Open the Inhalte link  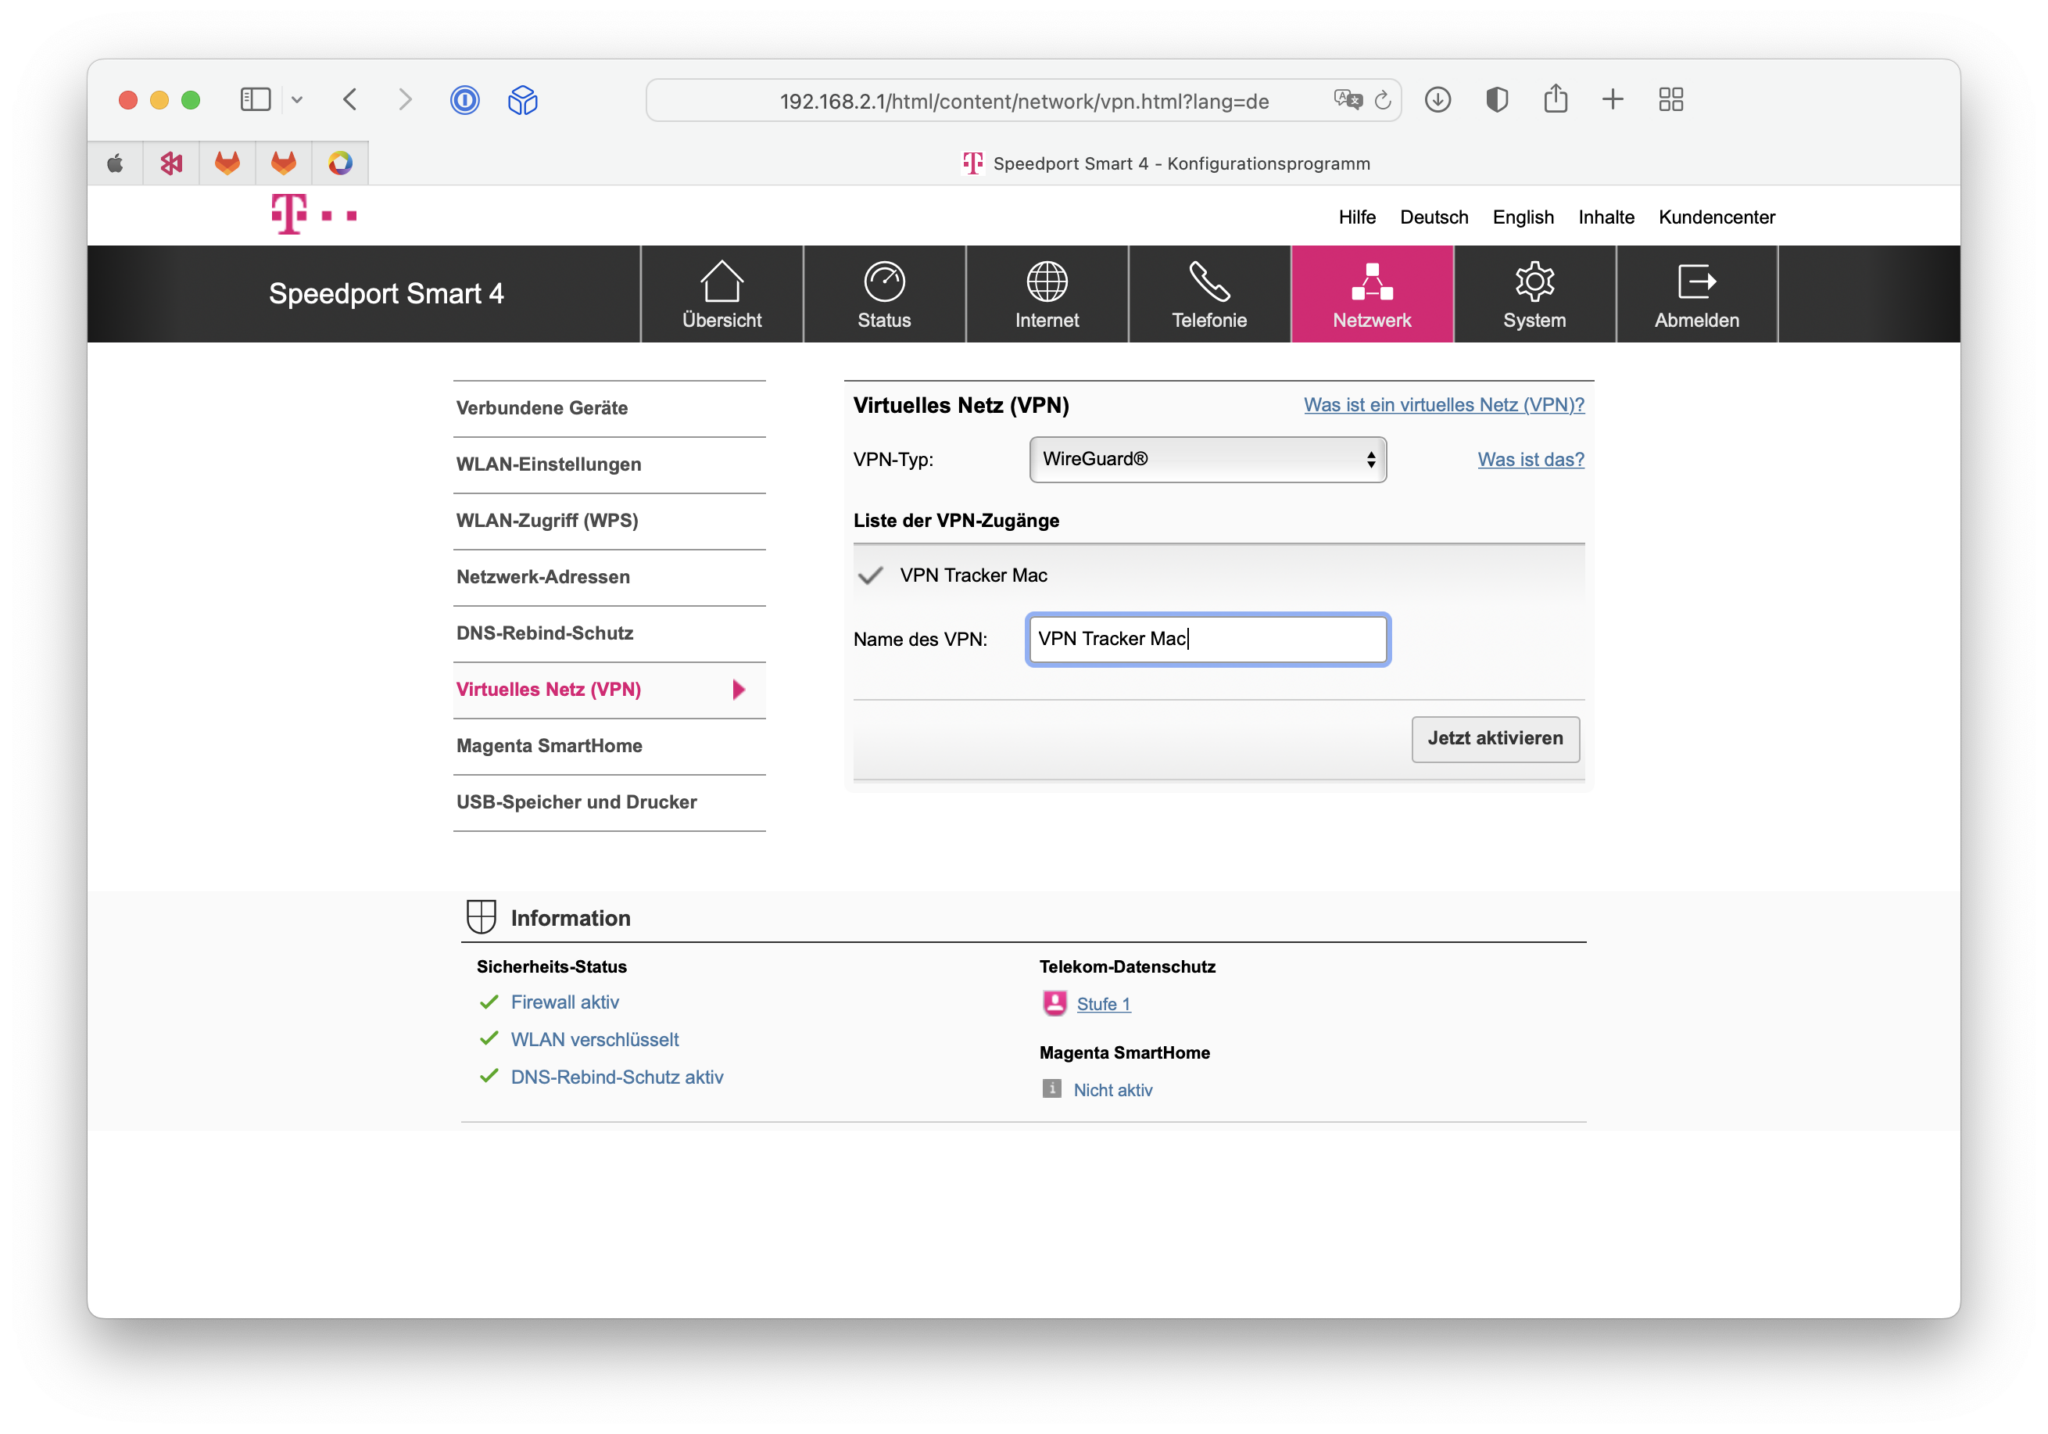1606,217
